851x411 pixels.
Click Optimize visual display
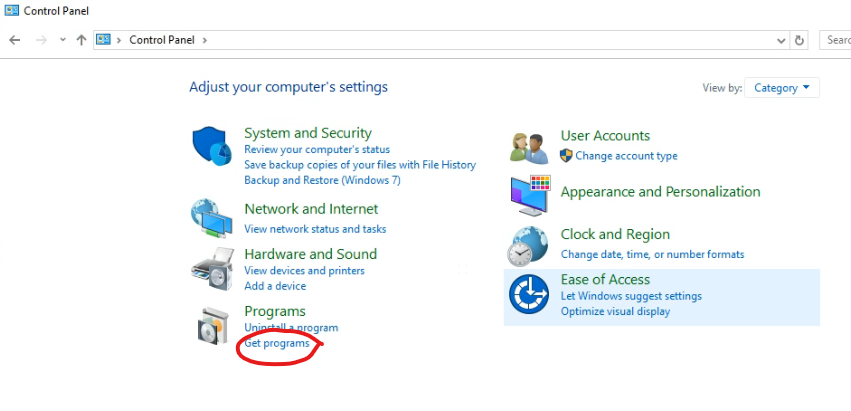tap(615, 311)
